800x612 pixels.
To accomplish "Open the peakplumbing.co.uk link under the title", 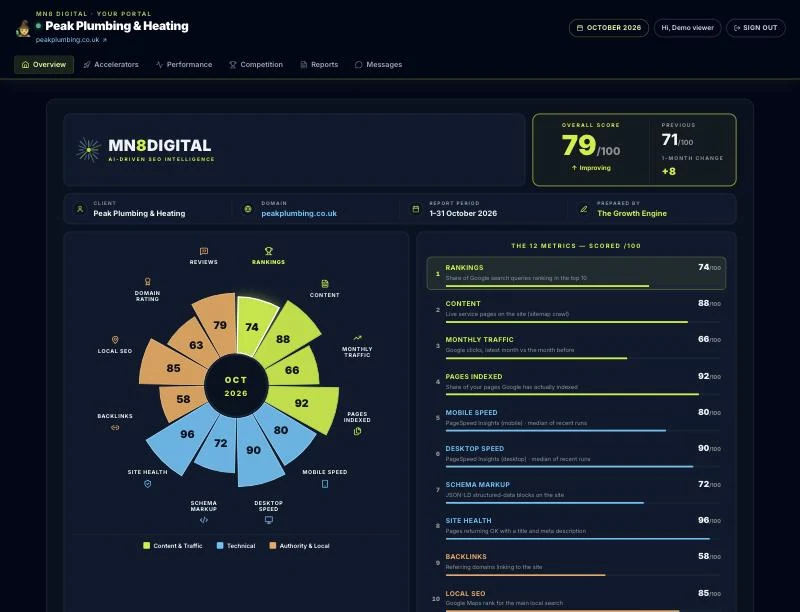I will pyautogui.click(x=71, y=40).
